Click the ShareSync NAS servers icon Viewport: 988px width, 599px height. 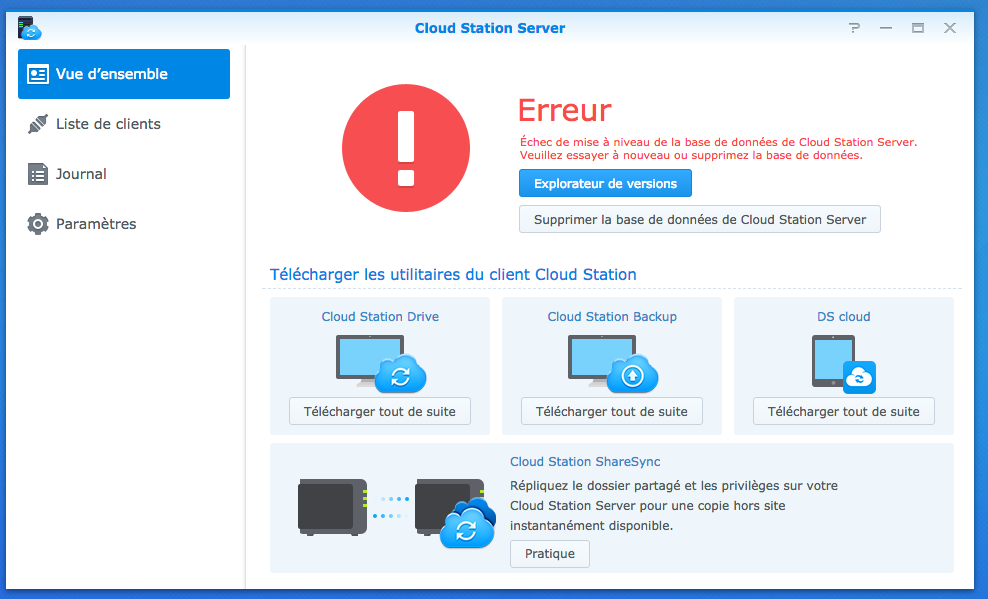[x=397, y=510]
